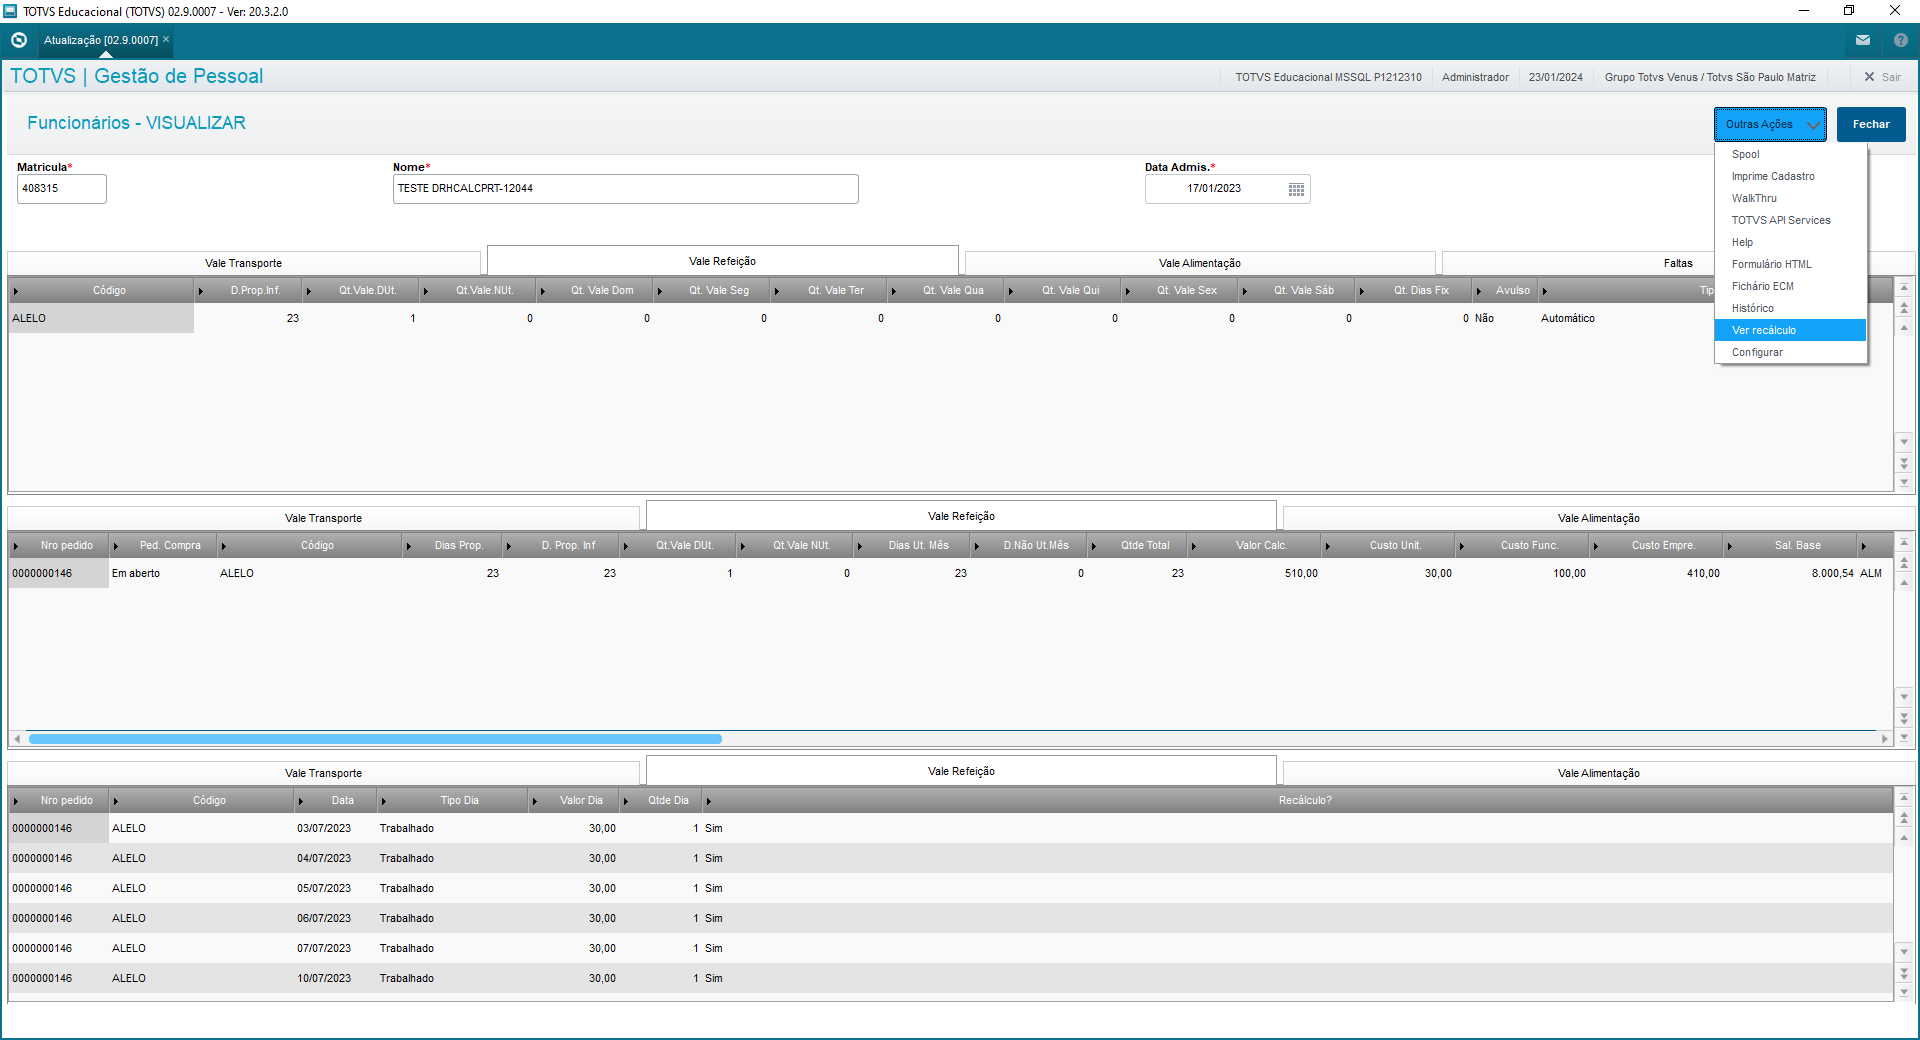Select WalkThru in the menu

(x=1790, y=198)
